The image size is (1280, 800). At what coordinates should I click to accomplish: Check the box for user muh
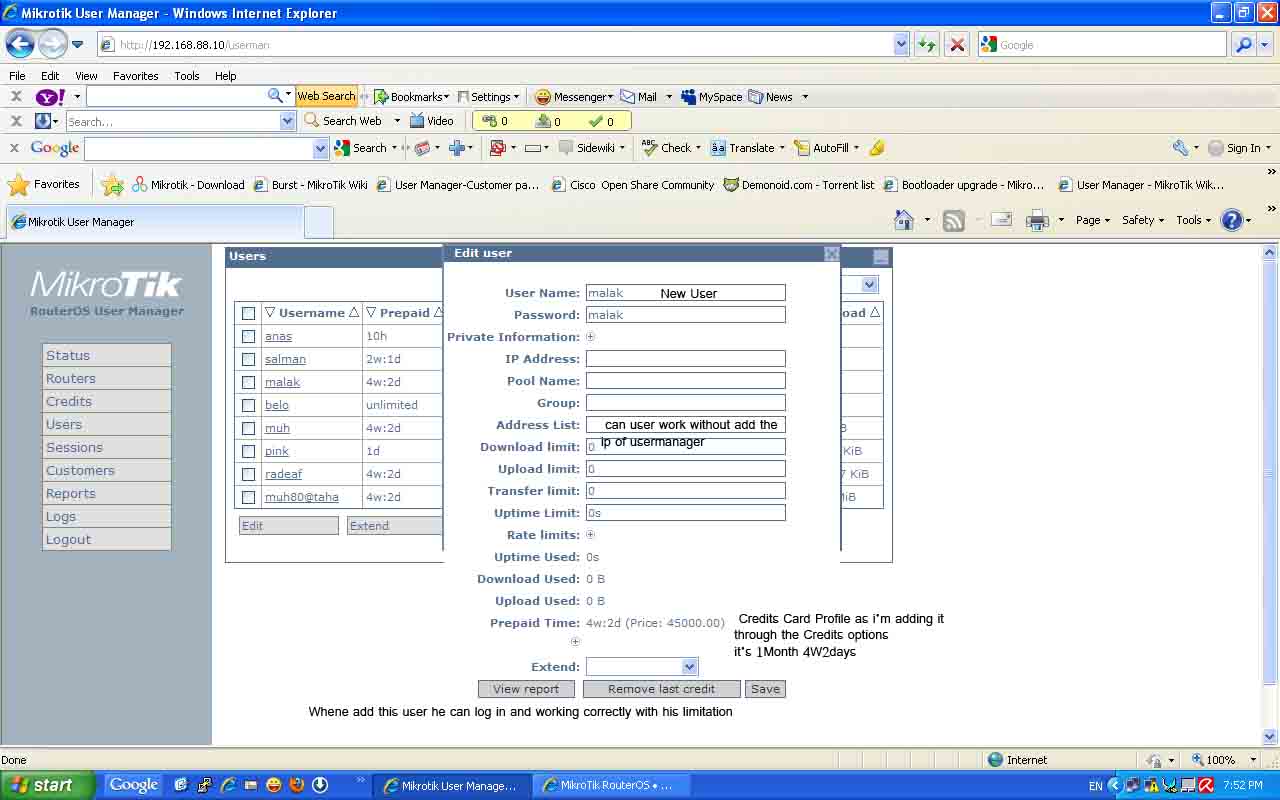248,428
